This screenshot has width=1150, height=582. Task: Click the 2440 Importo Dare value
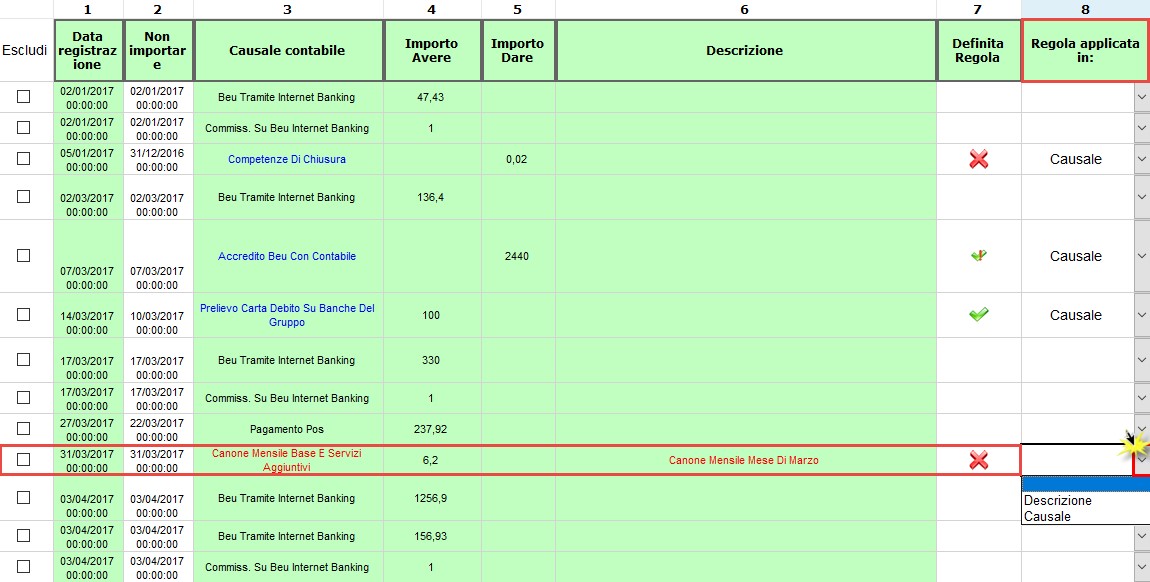[x=517, y=256]
